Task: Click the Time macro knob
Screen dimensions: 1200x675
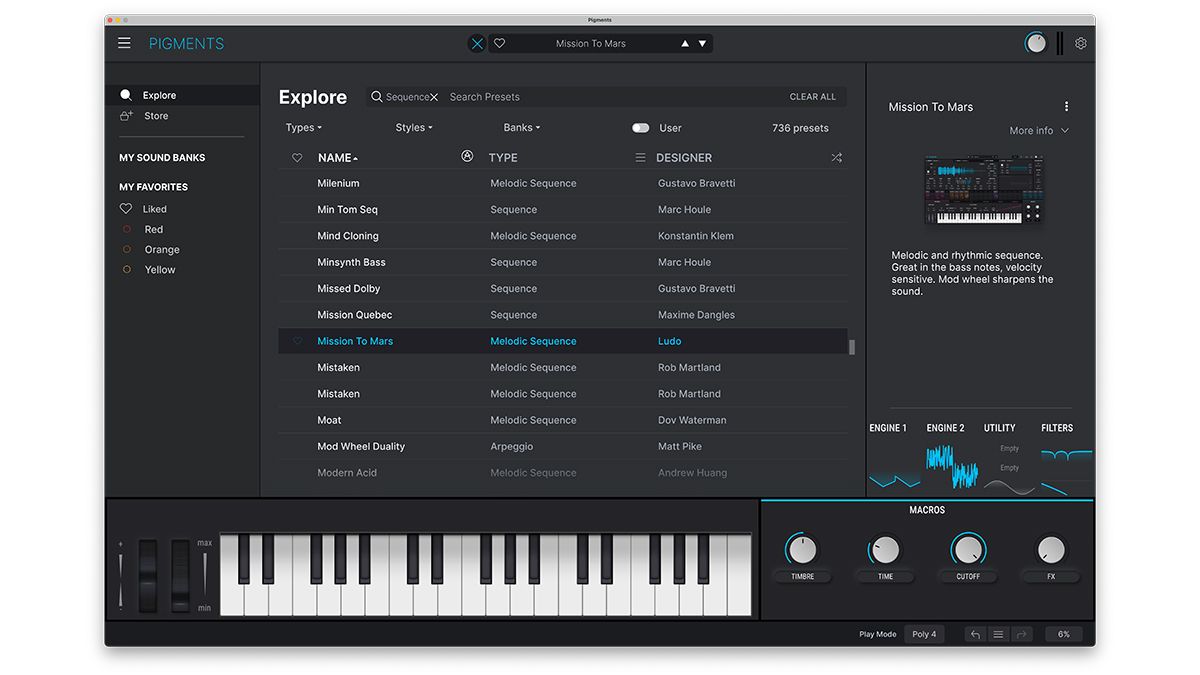Action: pos(885,549)
